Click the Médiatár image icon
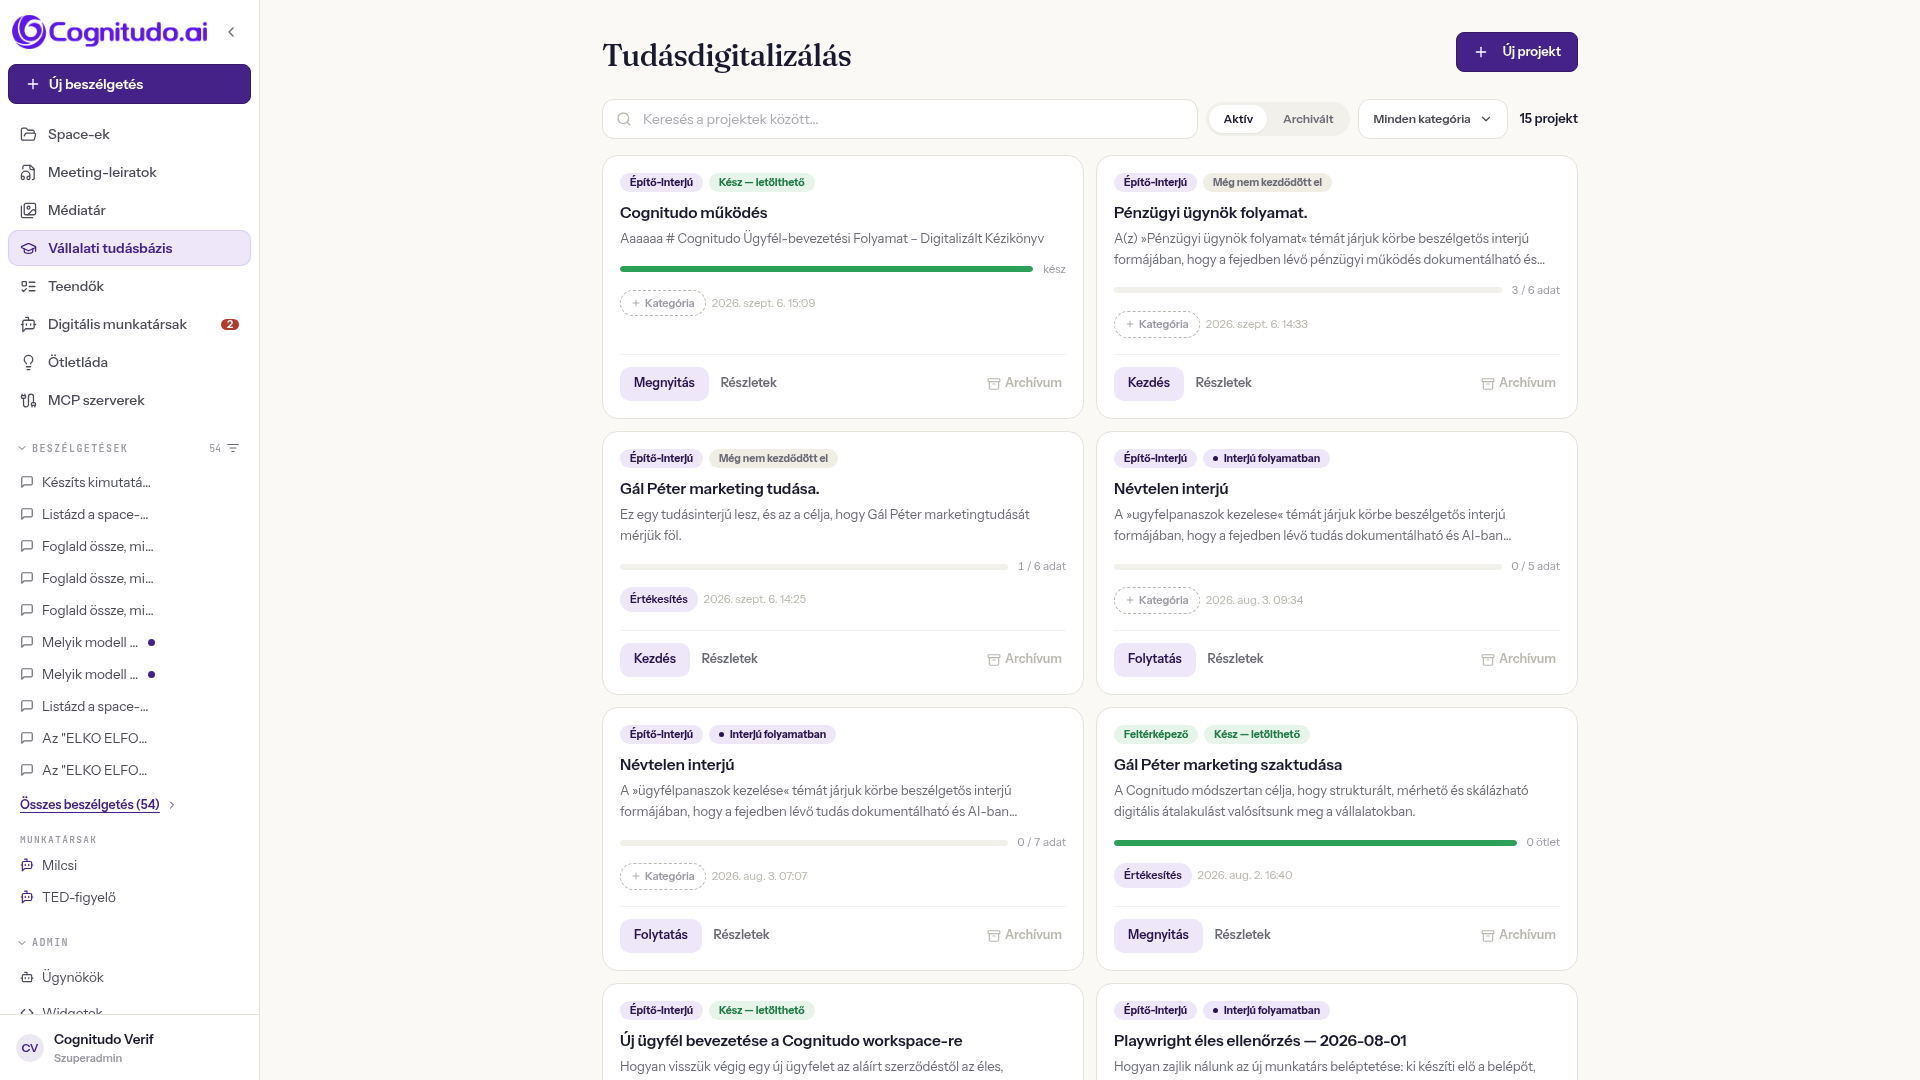 [29, 210]
